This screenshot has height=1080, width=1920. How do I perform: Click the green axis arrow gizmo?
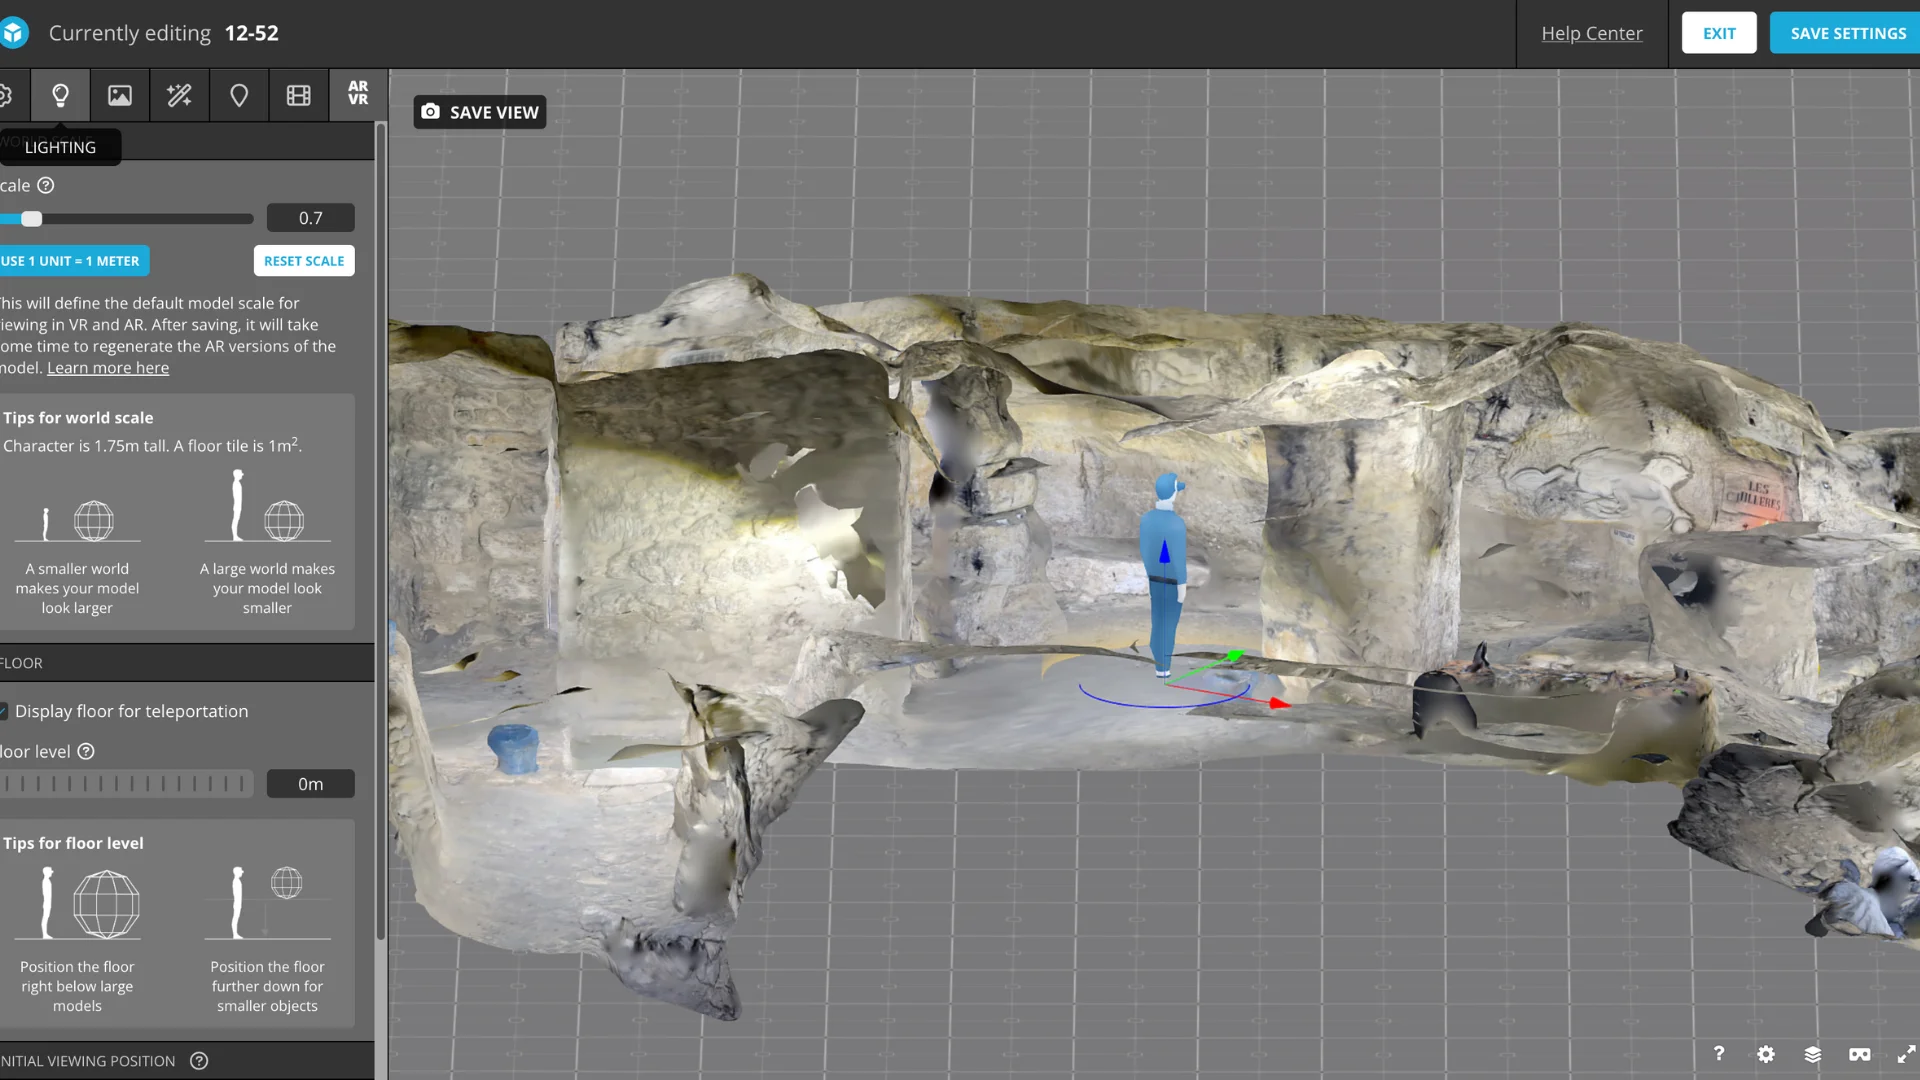pos(1235,656)
